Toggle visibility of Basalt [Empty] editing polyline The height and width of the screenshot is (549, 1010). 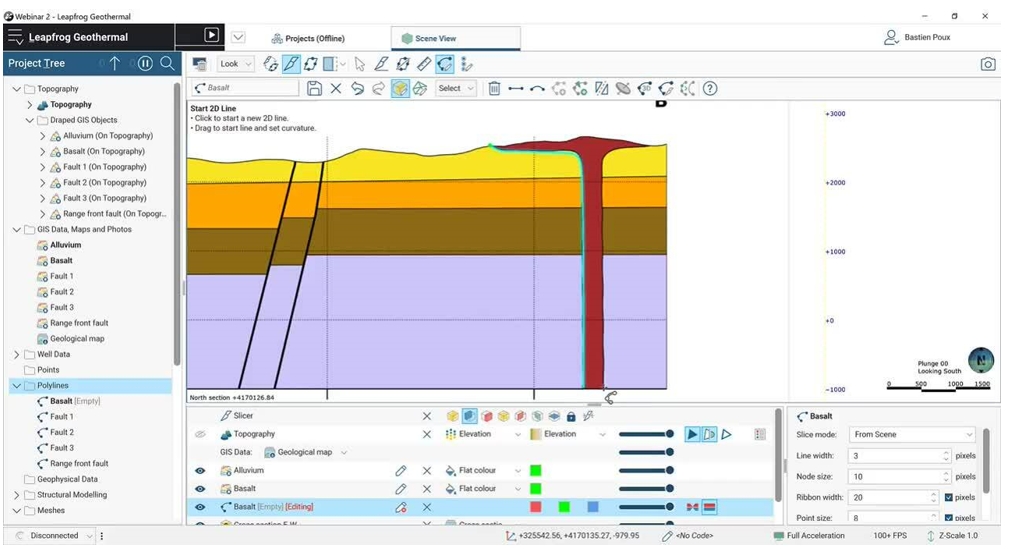[x=200, y=507]
